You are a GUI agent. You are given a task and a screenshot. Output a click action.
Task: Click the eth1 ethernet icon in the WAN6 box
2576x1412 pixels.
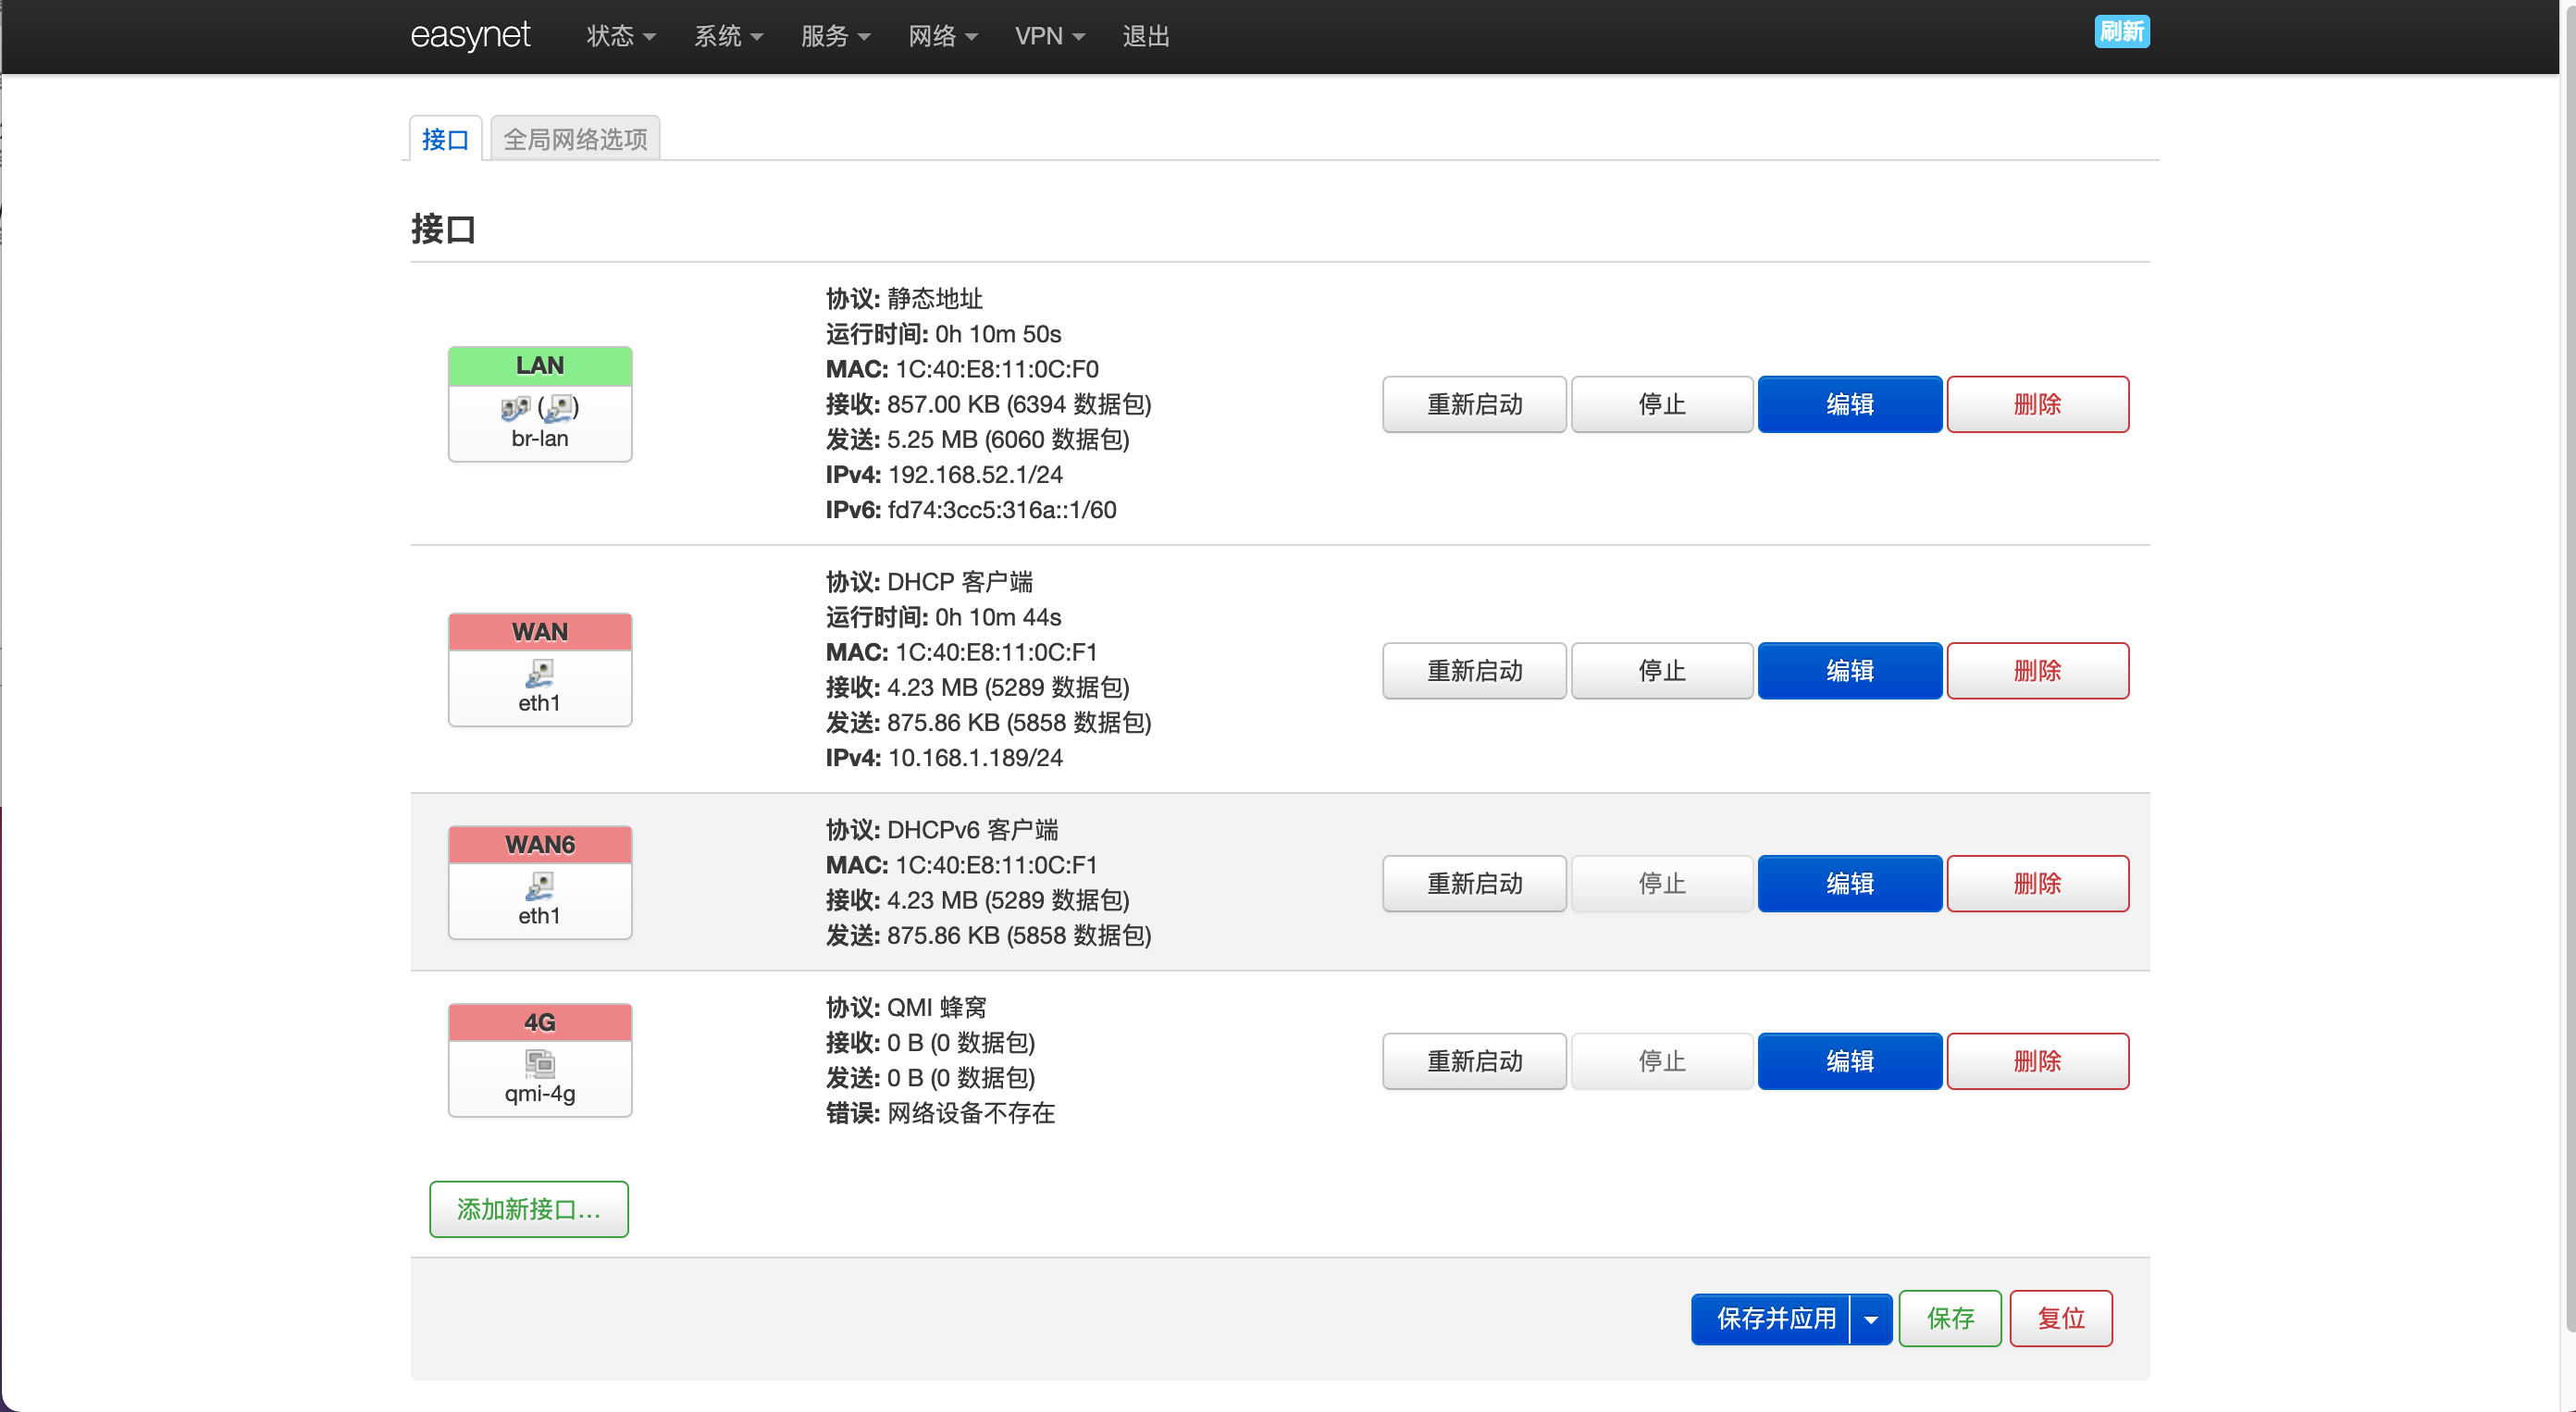[540, 886]
